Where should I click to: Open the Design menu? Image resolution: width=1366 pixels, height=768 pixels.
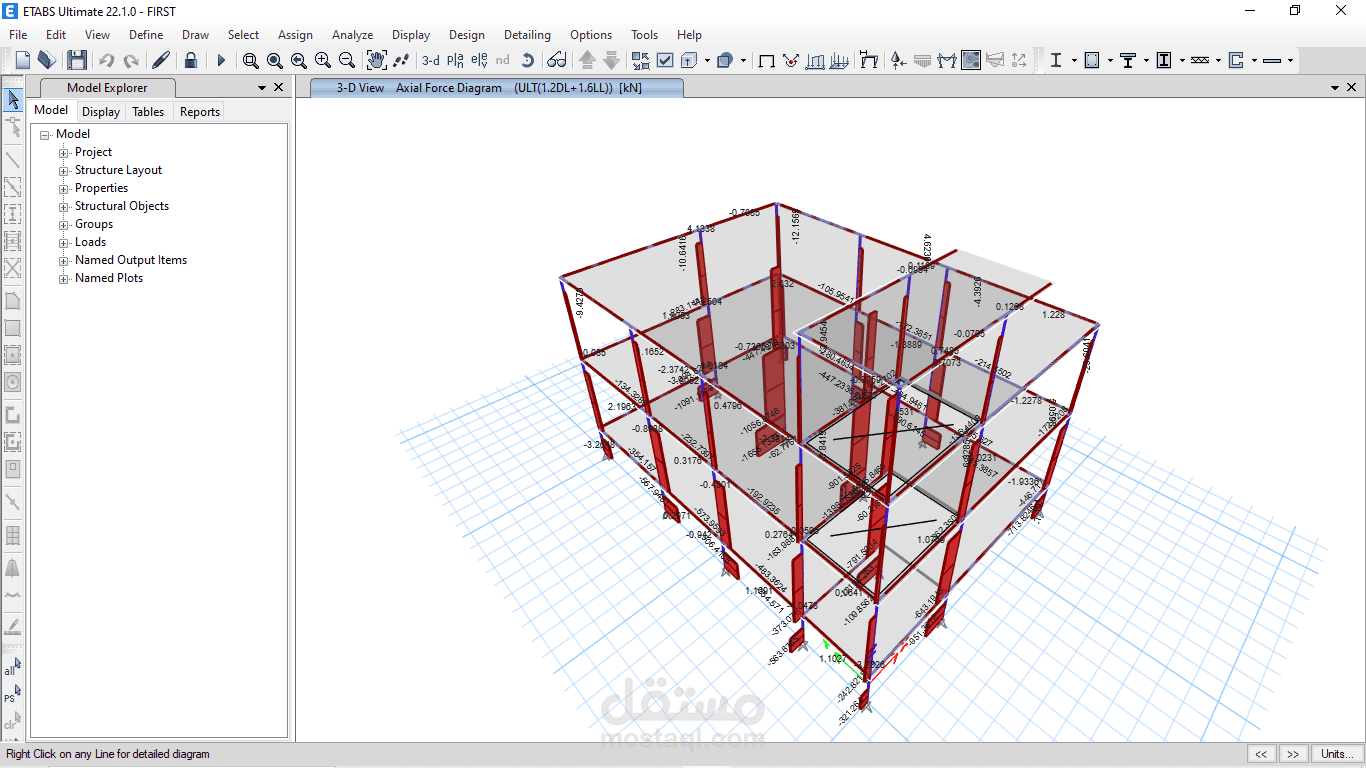pos(467,34)
